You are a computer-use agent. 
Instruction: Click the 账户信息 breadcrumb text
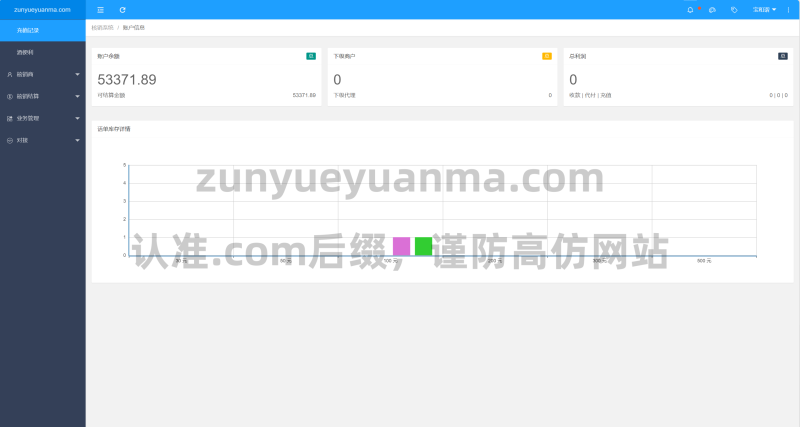pyautogui.click(x=134, y=28)
